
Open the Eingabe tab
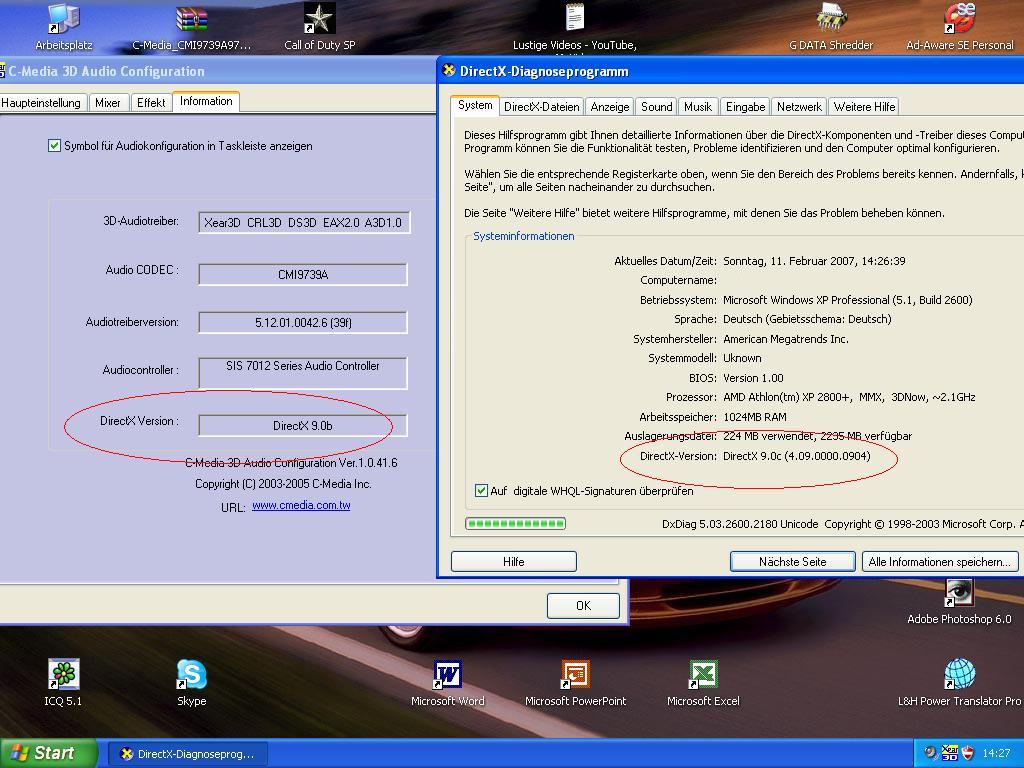[x=745, y=106]
